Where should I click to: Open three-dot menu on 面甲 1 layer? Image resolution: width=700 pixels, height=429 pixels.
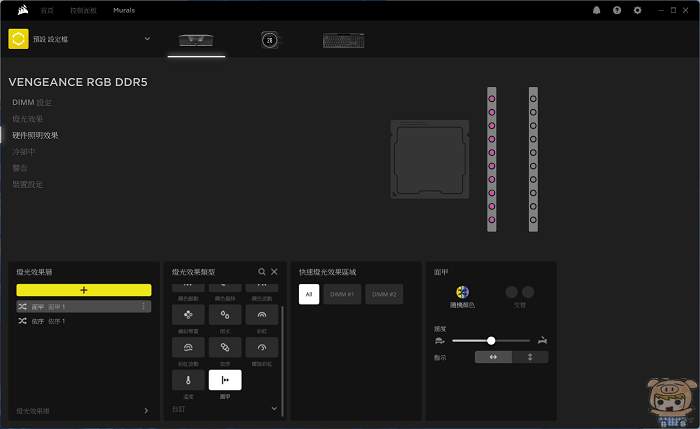tap(143, 307)
